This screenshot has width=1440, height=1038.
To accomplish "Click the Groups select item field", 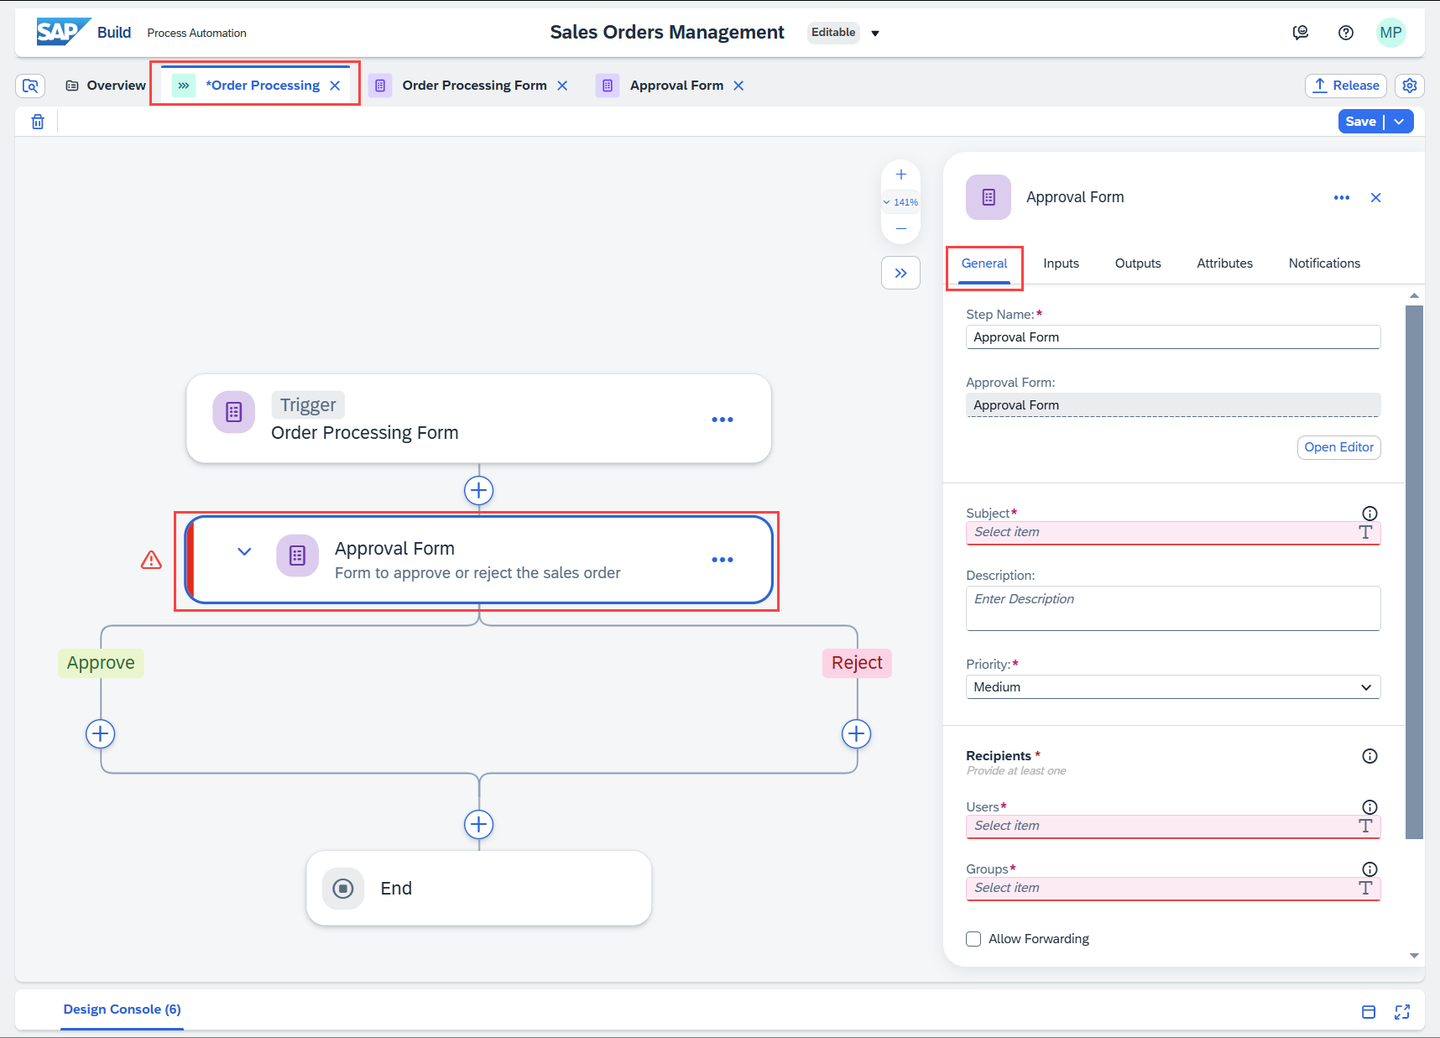I will coord(1173,889).
